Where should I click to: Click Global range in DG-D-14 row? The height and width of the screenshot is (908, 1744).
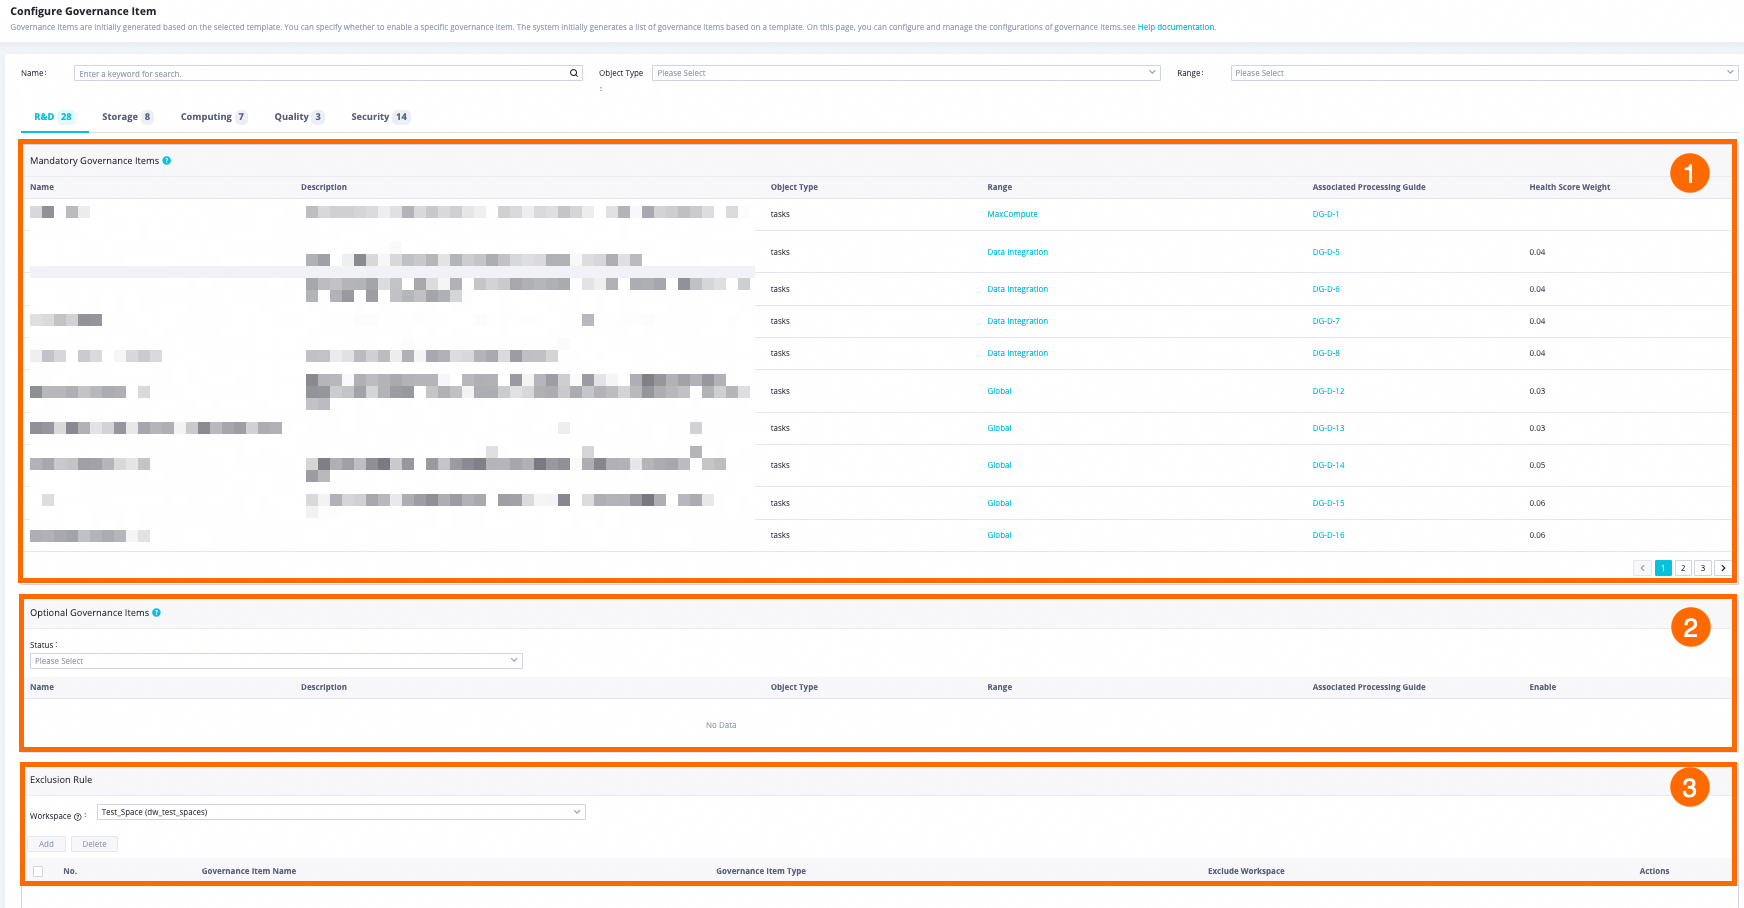click(999, 465)
